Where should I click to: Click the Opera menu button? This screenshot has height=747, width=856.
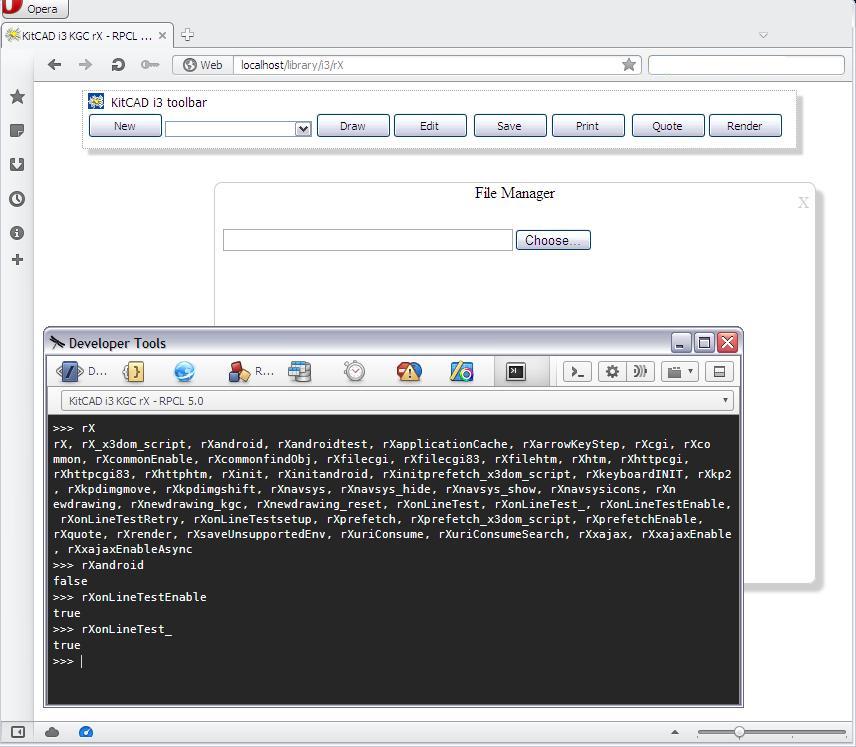(x=34, y=8)
